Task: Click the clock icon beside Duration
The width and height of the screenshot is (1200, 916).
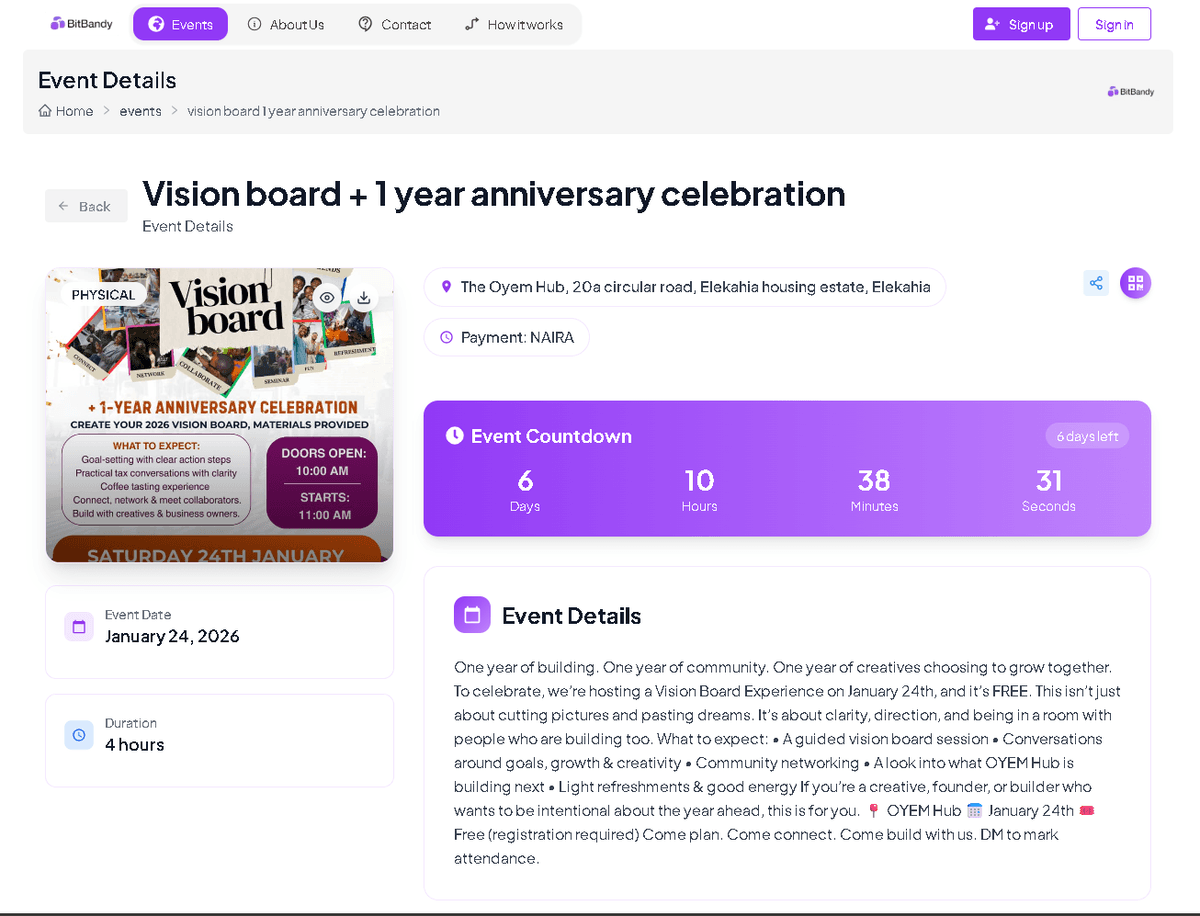Action: tap(78, 734)
